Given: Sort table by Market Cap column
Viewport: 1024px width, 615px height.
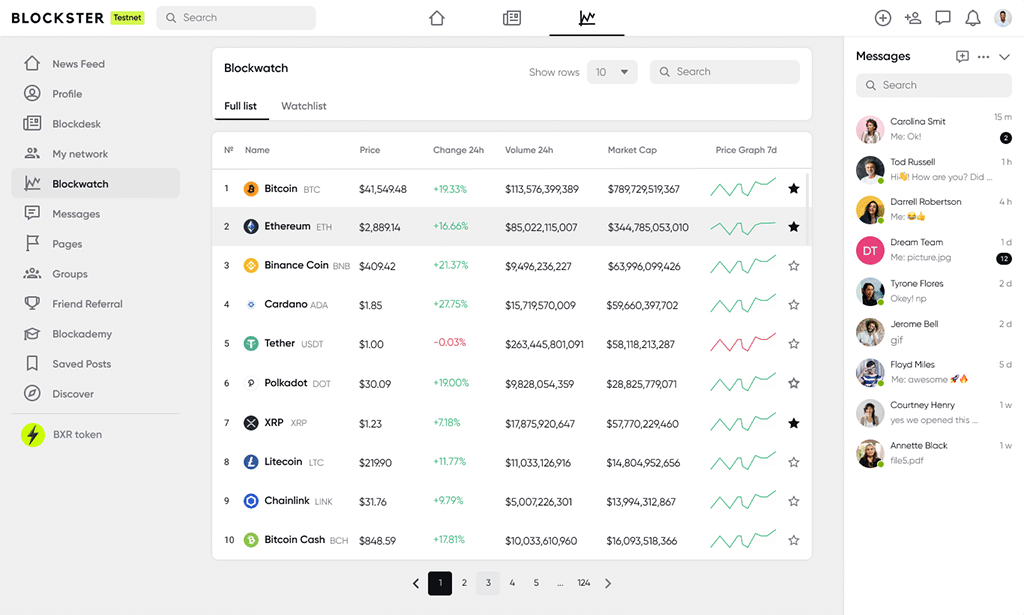Looking at the screenshot, I should pyautogui.click(x=632, y=150).
